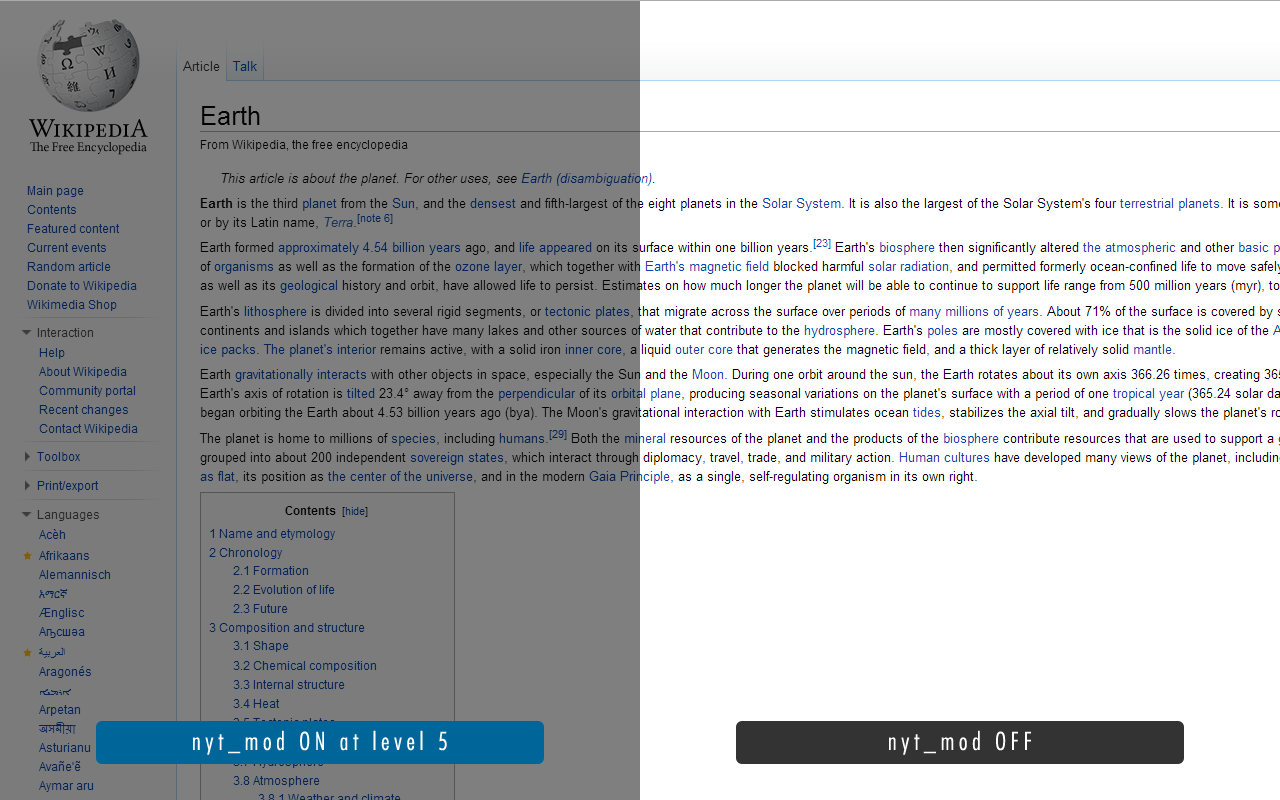Switch to the Talk tab
This screenshot has height=800, width=1280.
click(245, 66)
